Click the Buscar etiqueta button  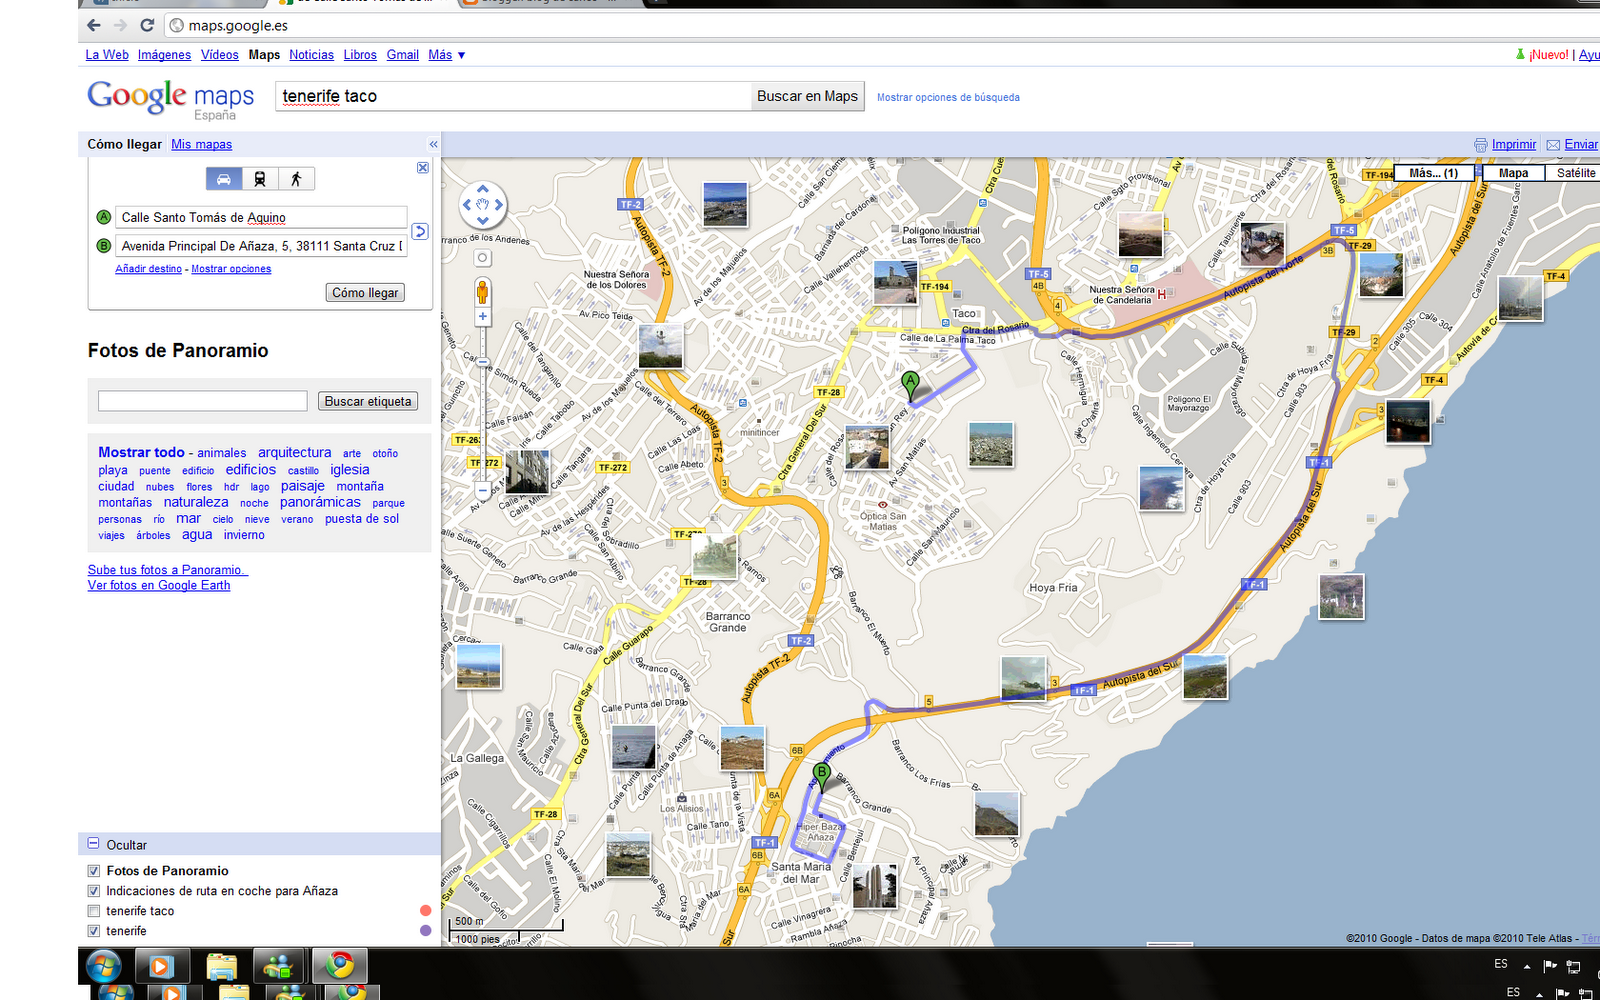368,401
